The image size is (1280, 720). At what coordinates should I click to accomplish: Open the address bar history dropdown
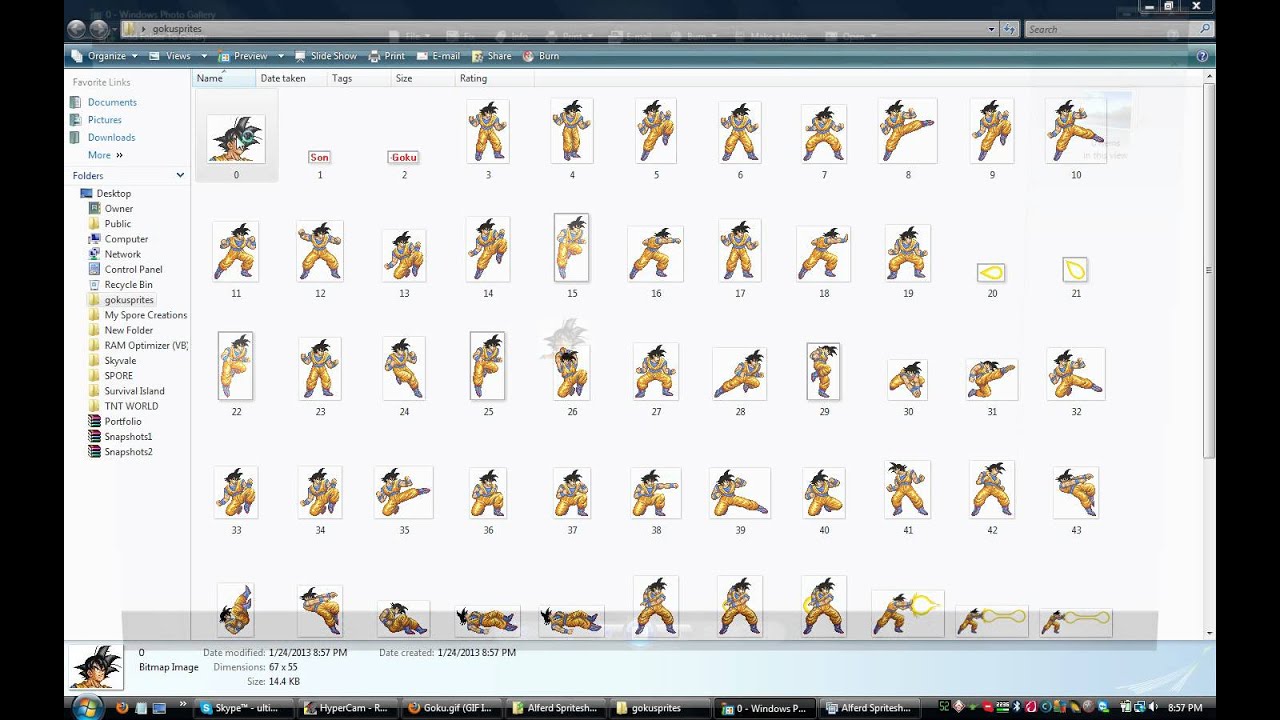coord(991,29)
